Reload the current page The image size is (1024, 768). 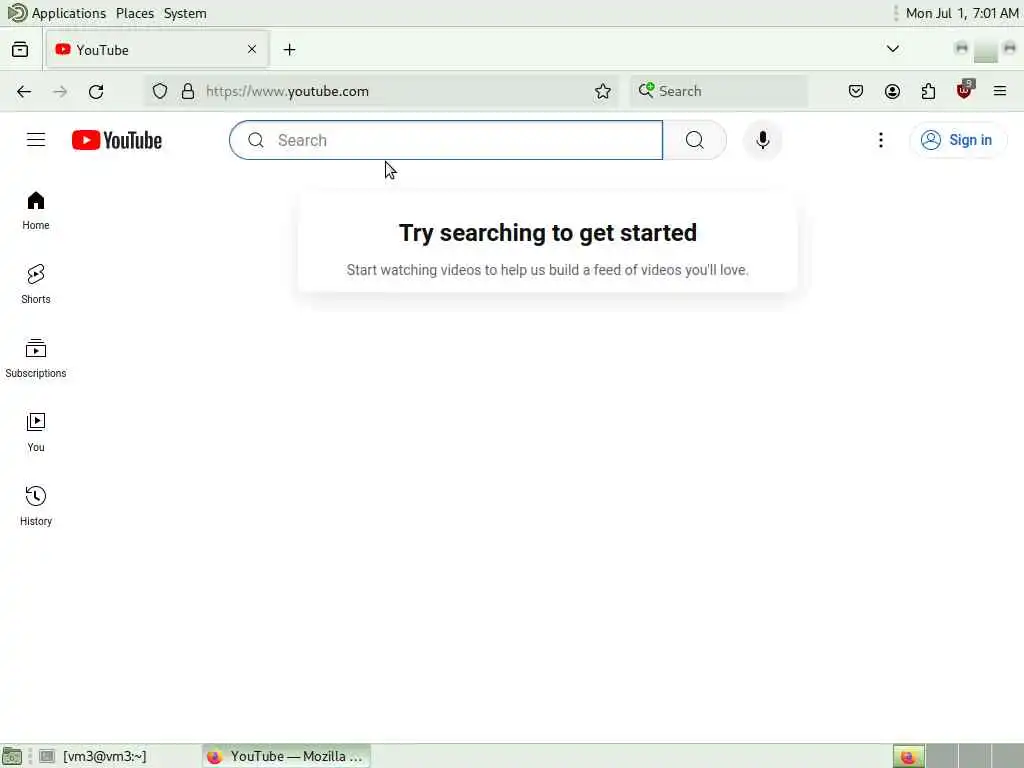pyautogui.click(x=96, y=91)
